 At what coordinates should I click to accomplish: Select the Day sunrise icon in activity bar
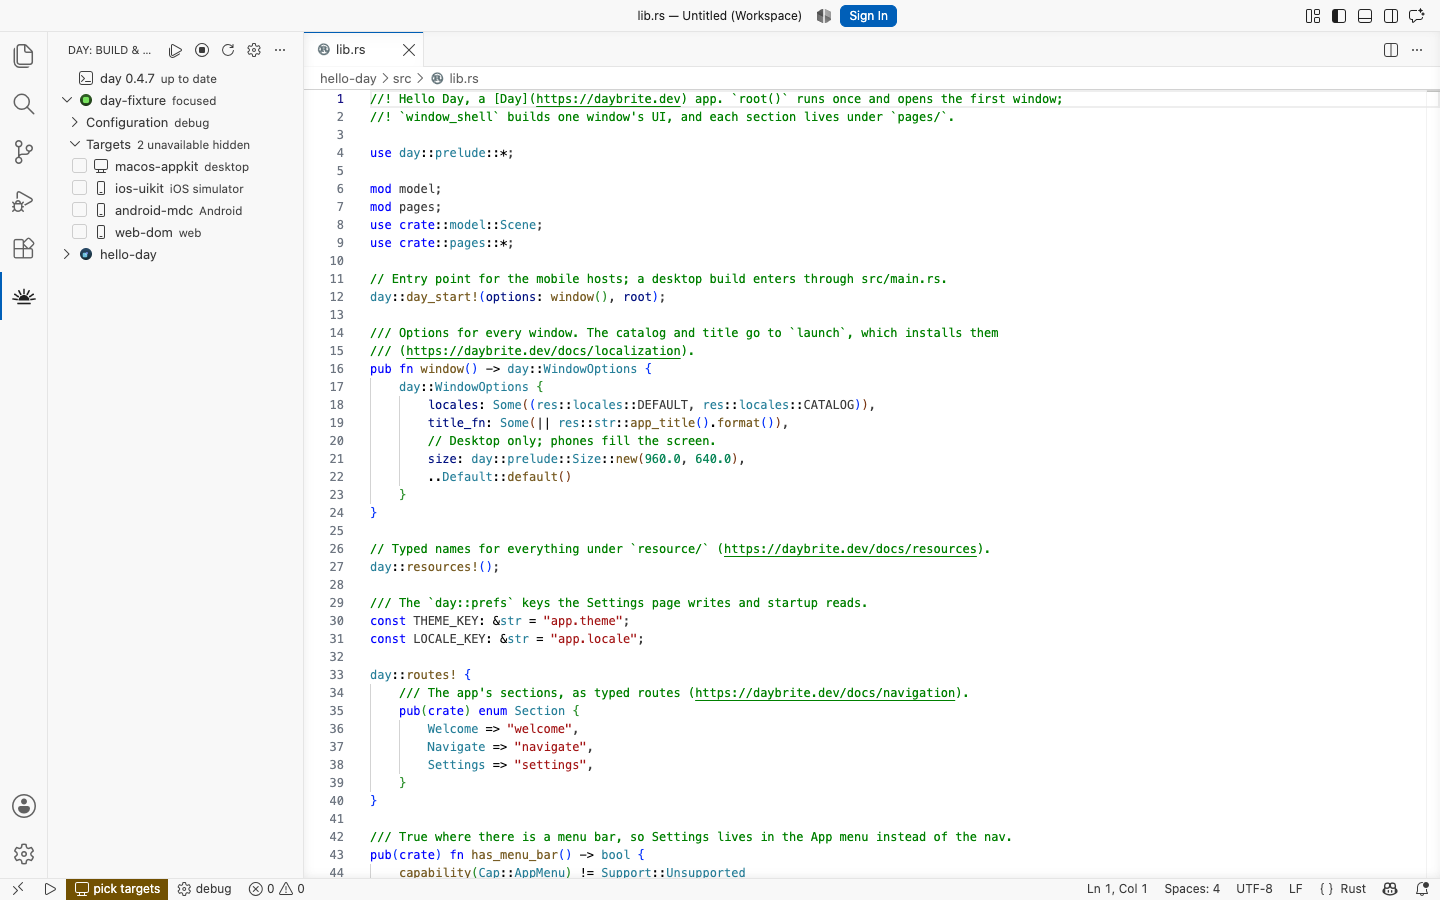tap(24, 296)
